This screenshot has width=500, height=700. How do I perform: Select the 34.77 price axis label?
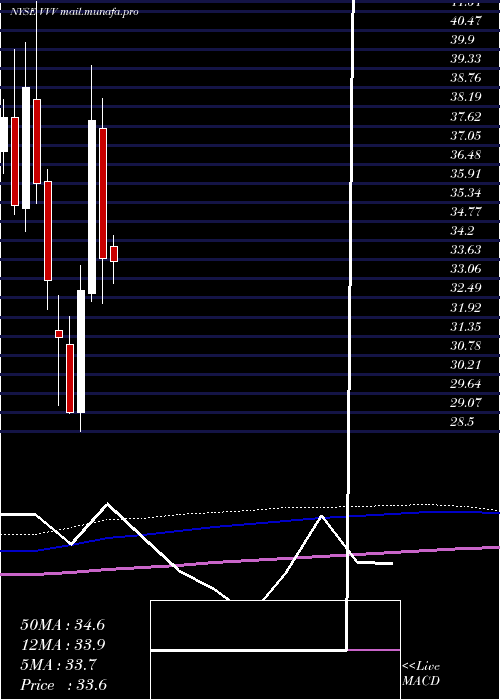pyautogui.click(x=466, y=212)
